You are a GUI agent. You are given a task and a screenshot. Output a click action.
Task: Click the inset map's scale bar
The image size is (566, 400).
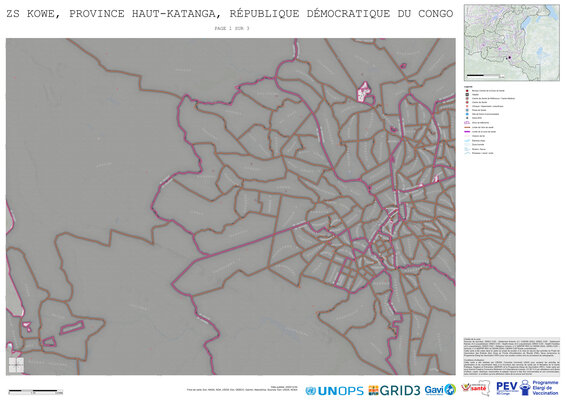coord(486,76)
